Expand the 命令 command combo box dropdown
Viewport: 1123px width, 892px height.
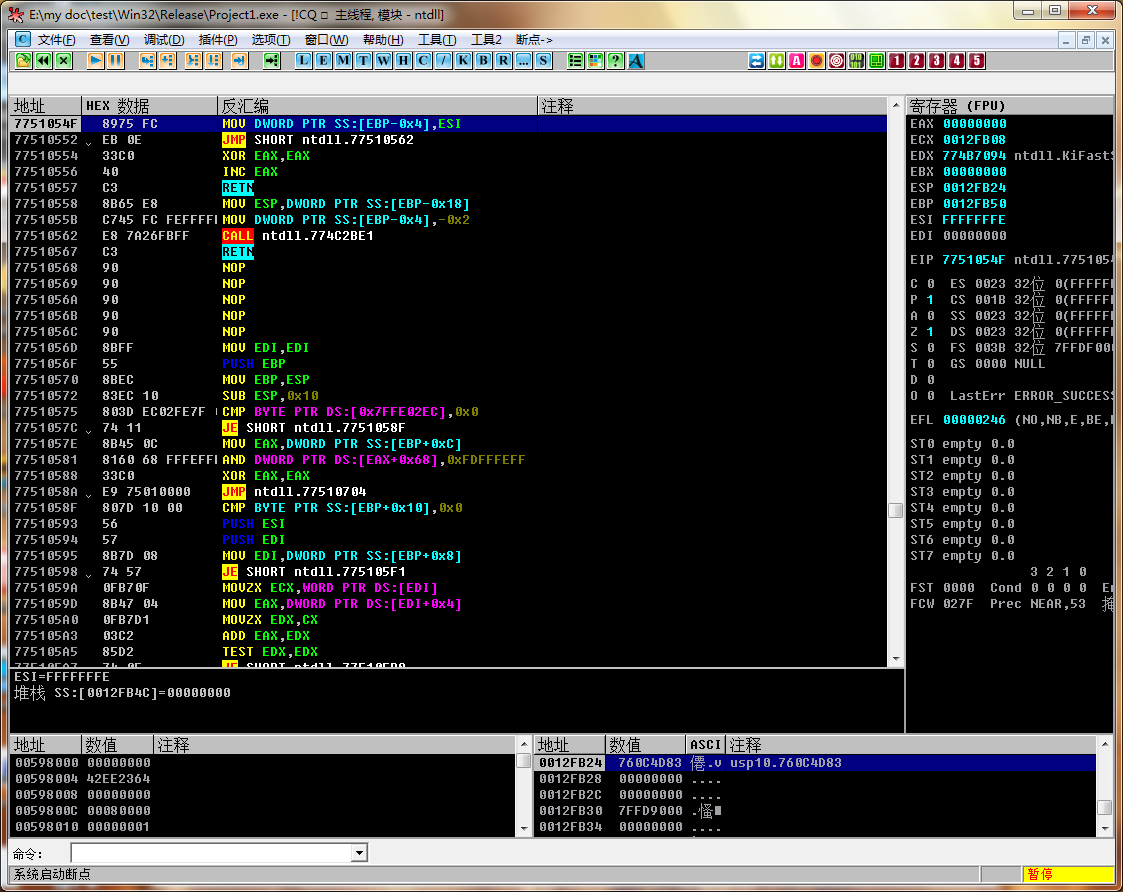pos(360,853)
